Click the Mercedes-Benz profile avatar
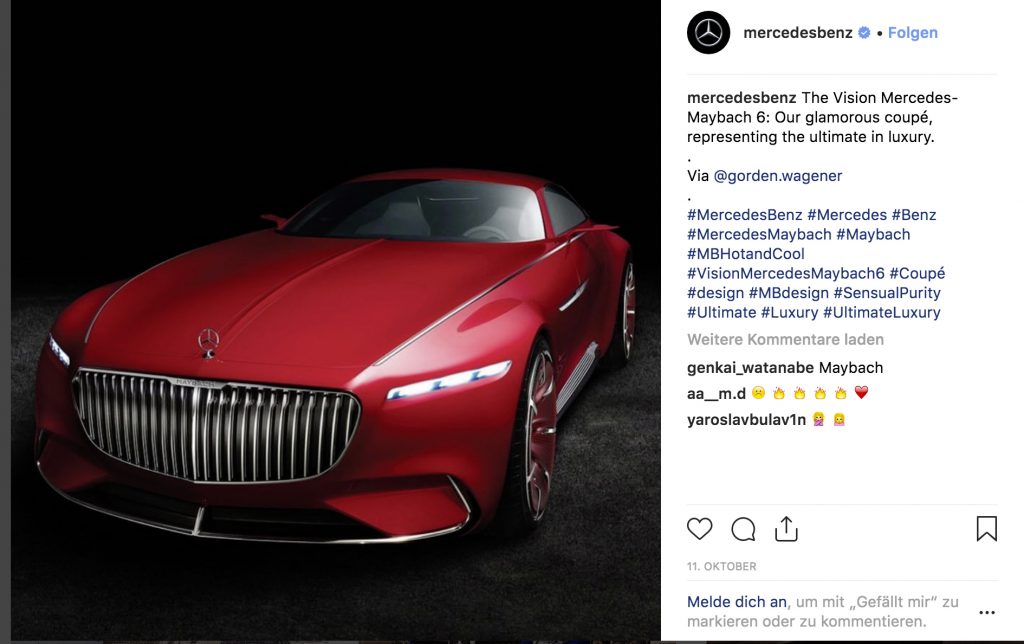The width and height of the screenshot is (1024, 644). (709, 33)
